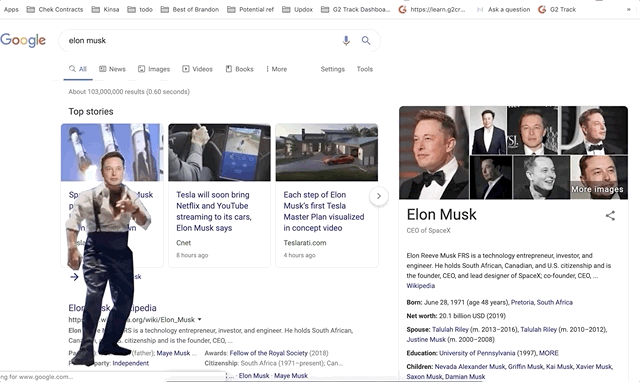
Task: Click the rocket launch story thumbnail
Action: pos(112,152)
